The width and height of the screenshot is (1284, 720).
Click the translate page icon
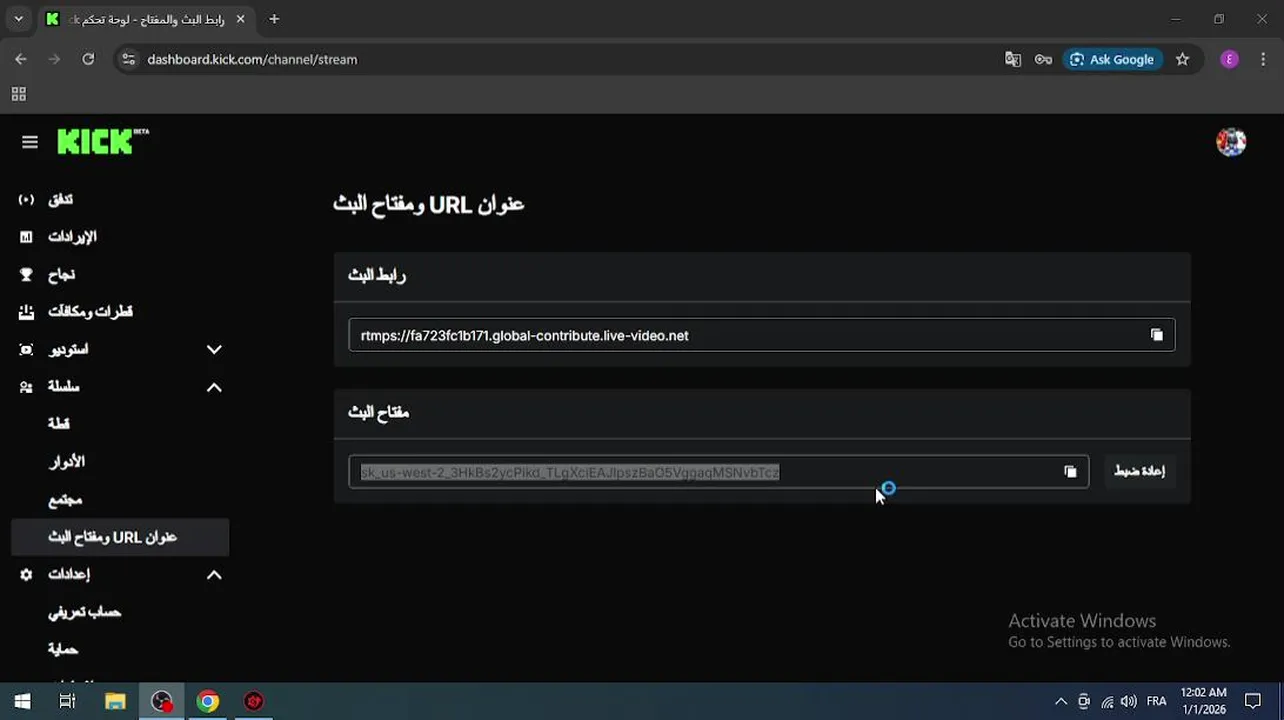[1013, 59]
